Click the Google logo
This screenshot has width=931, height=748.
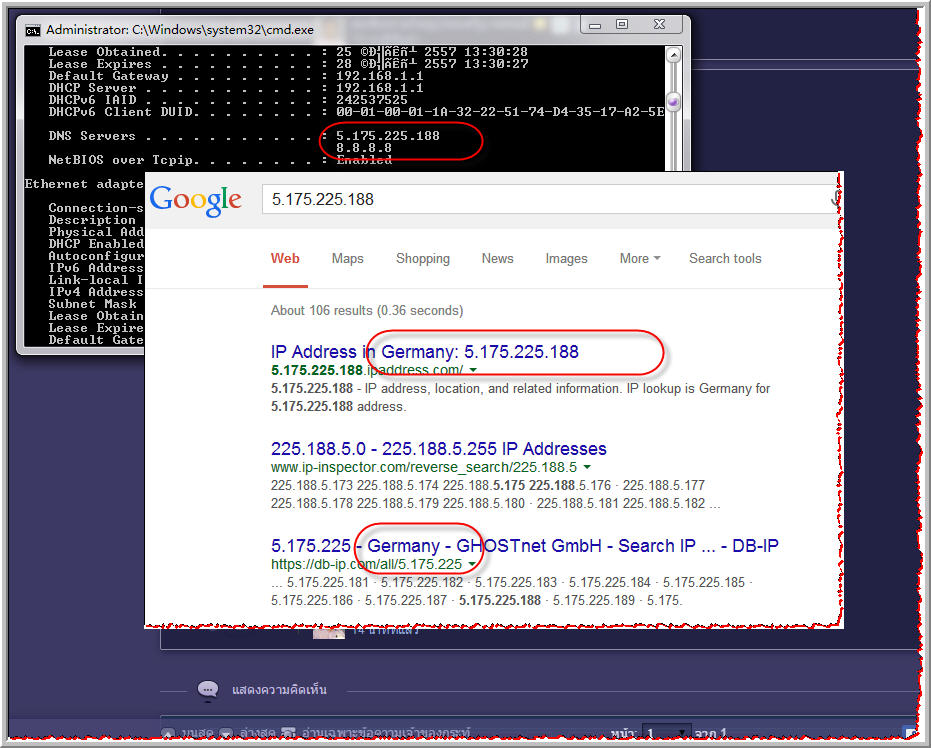(195, 200)
